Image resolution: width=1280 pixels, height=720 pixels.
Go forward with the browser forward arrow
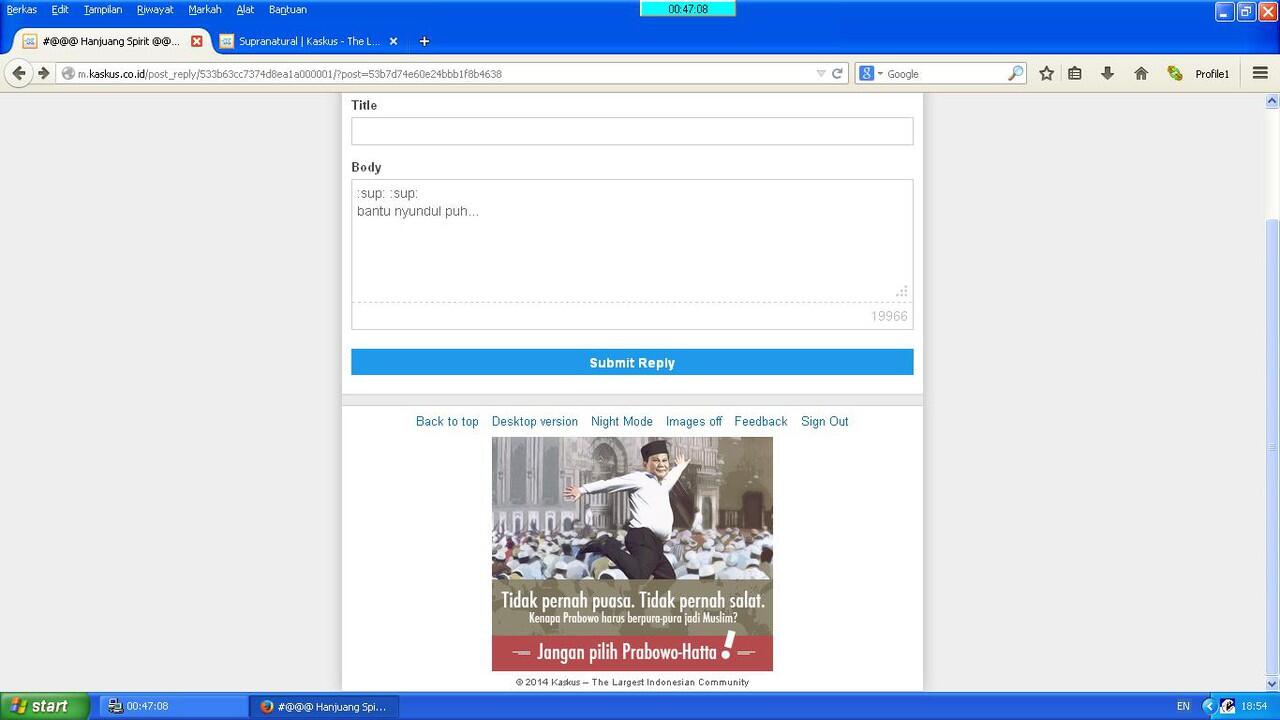click(43, 73)
